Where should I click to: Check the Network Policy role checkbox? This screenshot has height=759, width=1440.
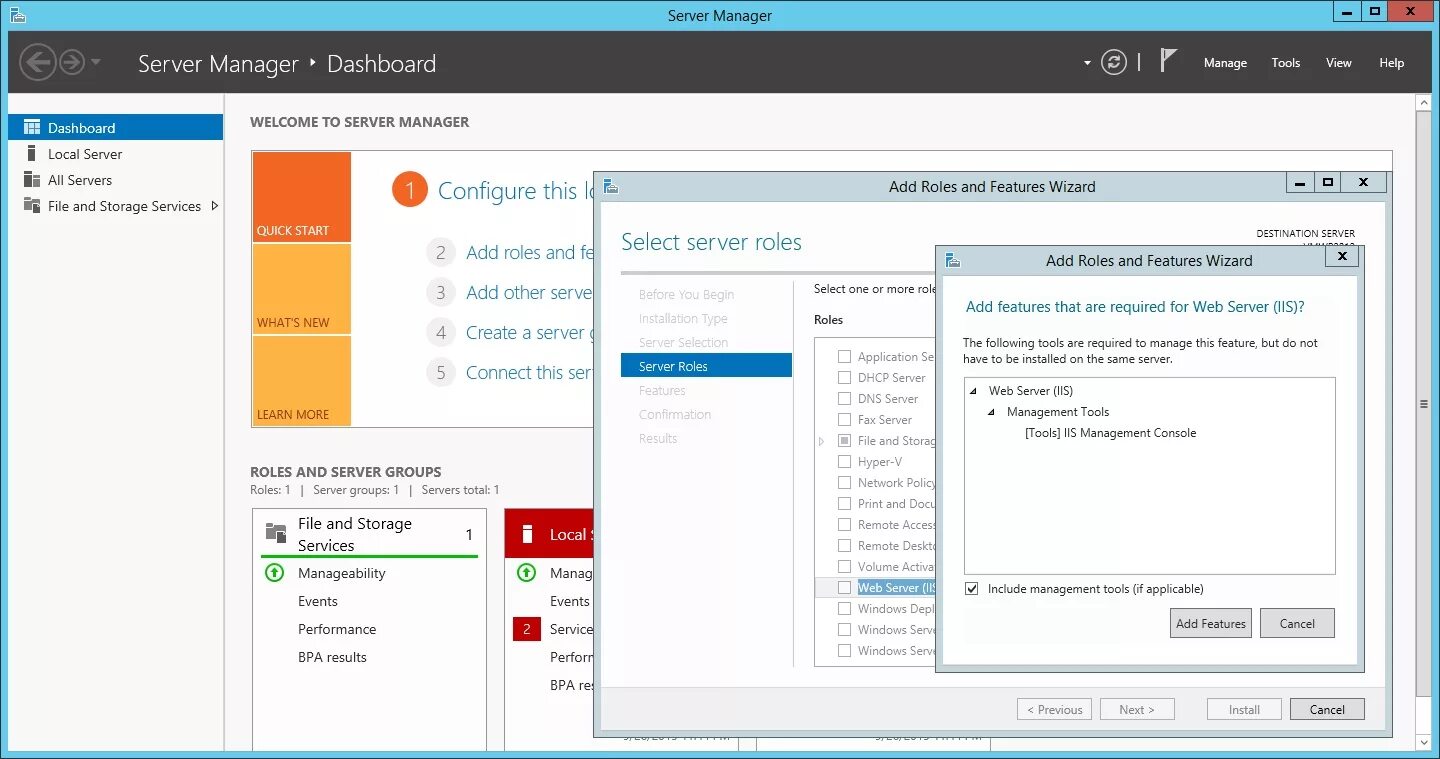click(845, 483)
